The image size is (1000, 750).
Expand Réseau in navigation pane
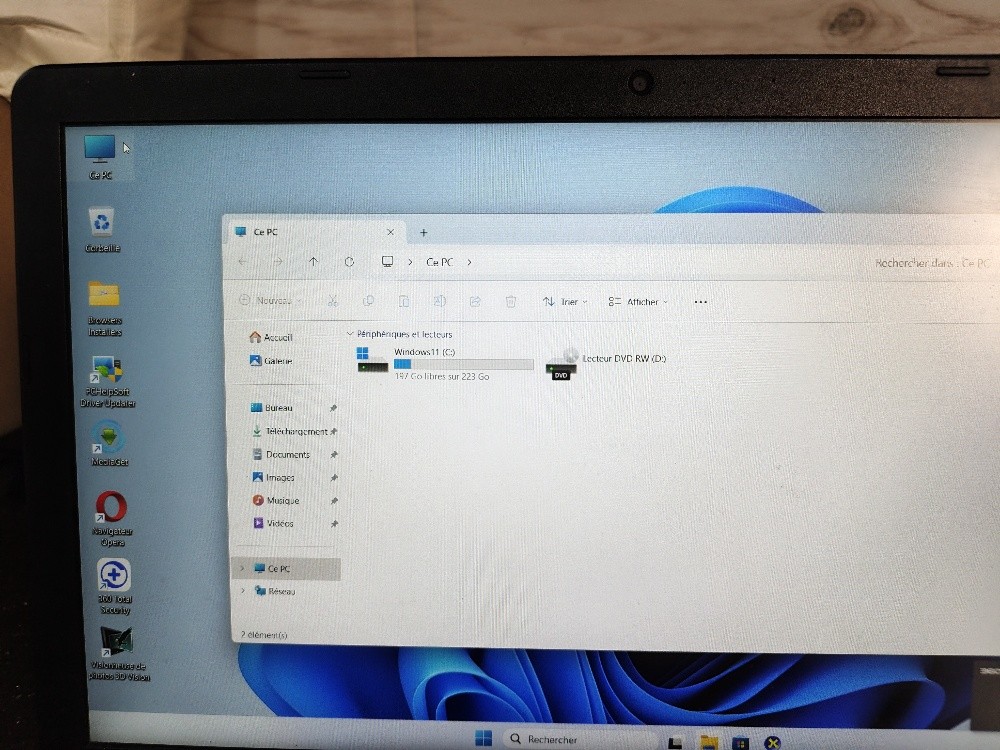pyautogui.click(x=243, y=591)
